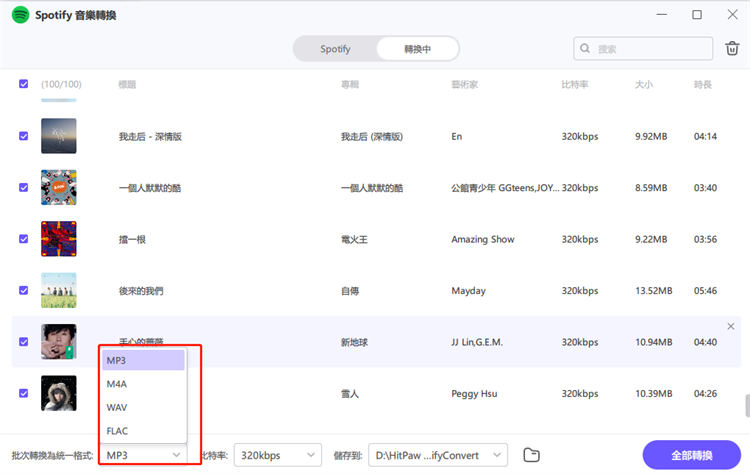Viewport: 750px width, 474px height.
Task: Toggle the select-all (100/100) checkbox
Action: 23,84
